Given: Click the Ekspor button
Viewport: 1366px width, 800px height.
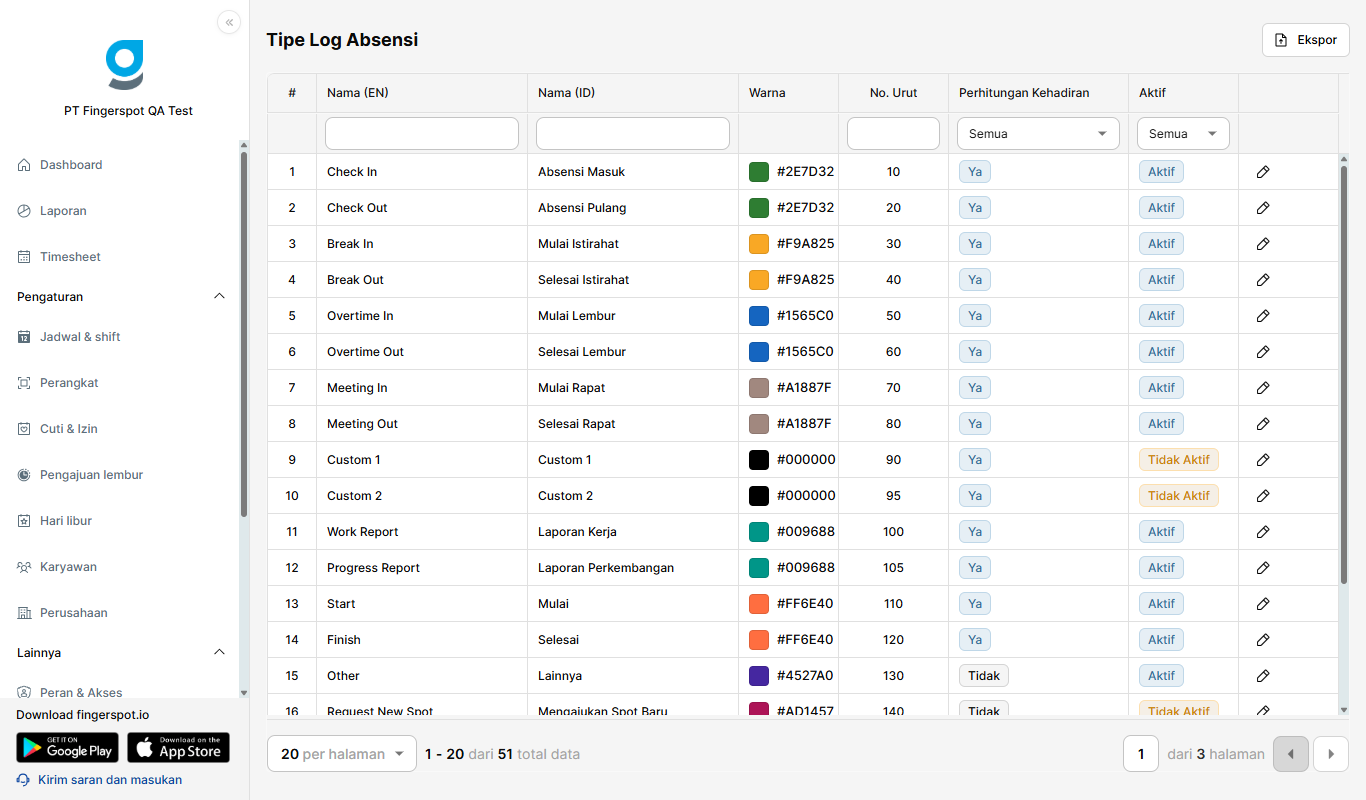Looking at the screenshot, I should pyautogui.click(x=1306, y=40).
